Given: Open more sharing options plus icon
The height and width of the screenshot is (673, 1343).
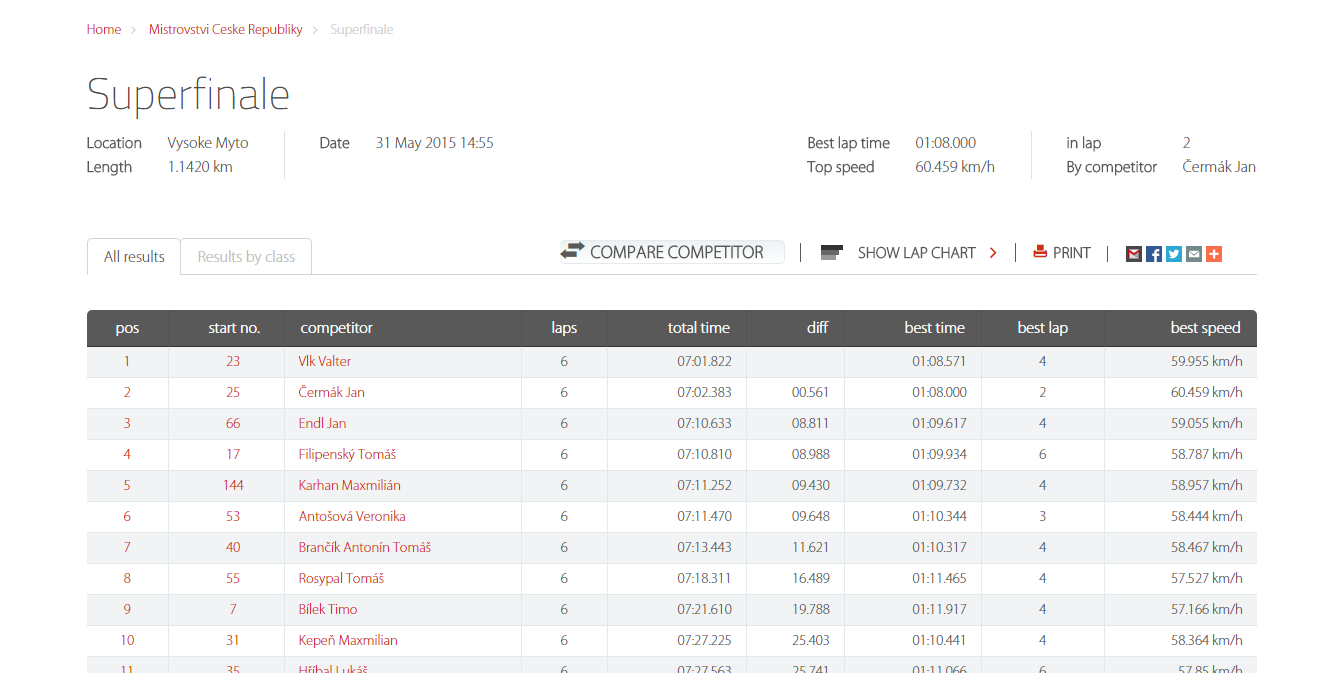Looking at the screenshot, I should pos(1213,254).
